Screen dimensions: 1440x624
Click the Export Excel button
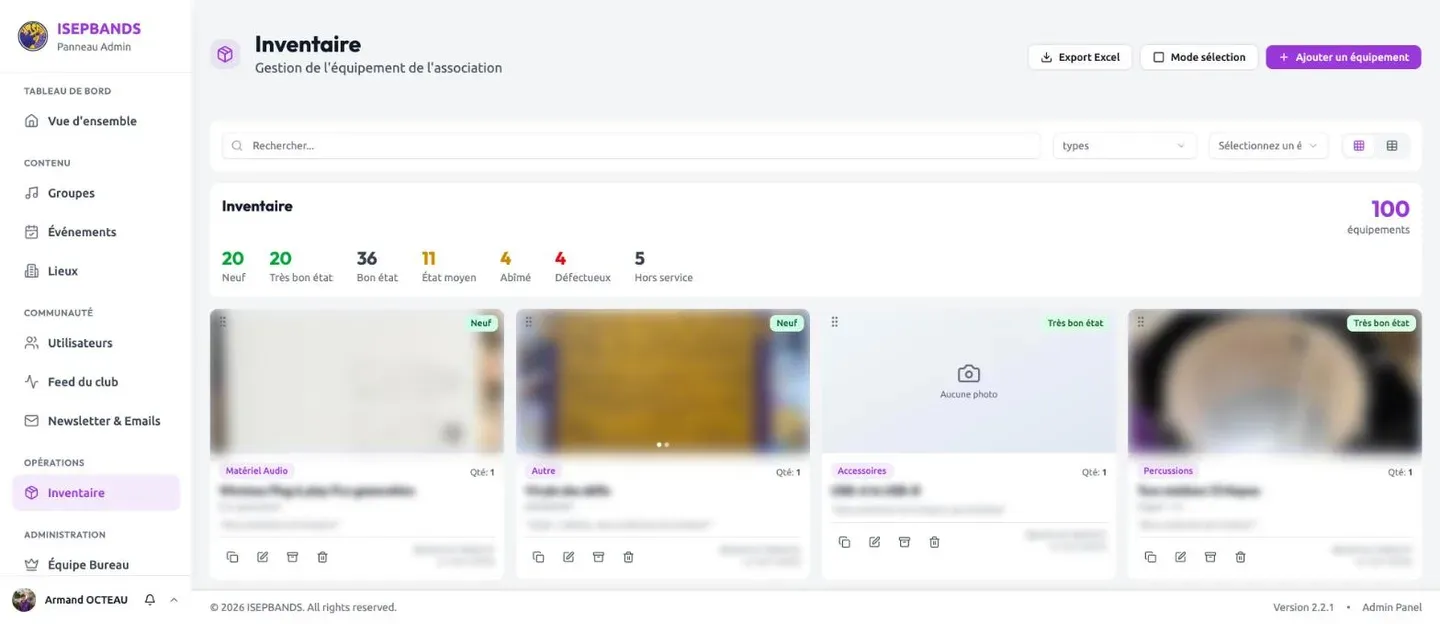(1080, 57)
